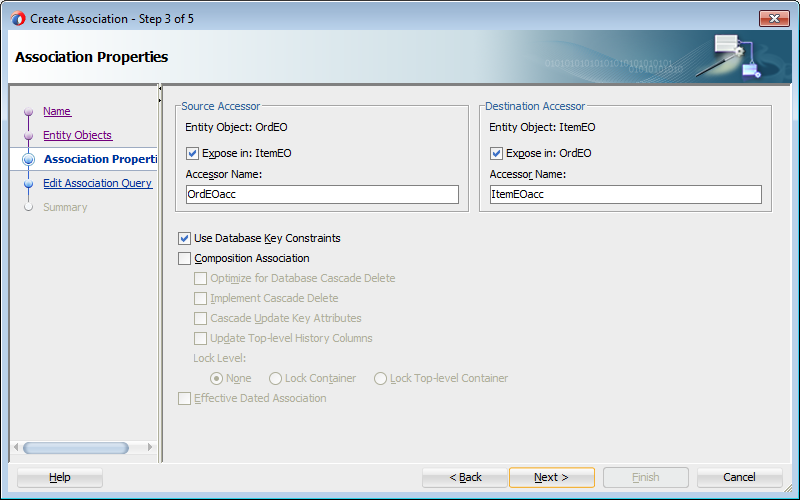Image resolution: width=800 pixels, height=500 pixels.
Task: Cancel the association wizard
Action: [x=739, y=477]
